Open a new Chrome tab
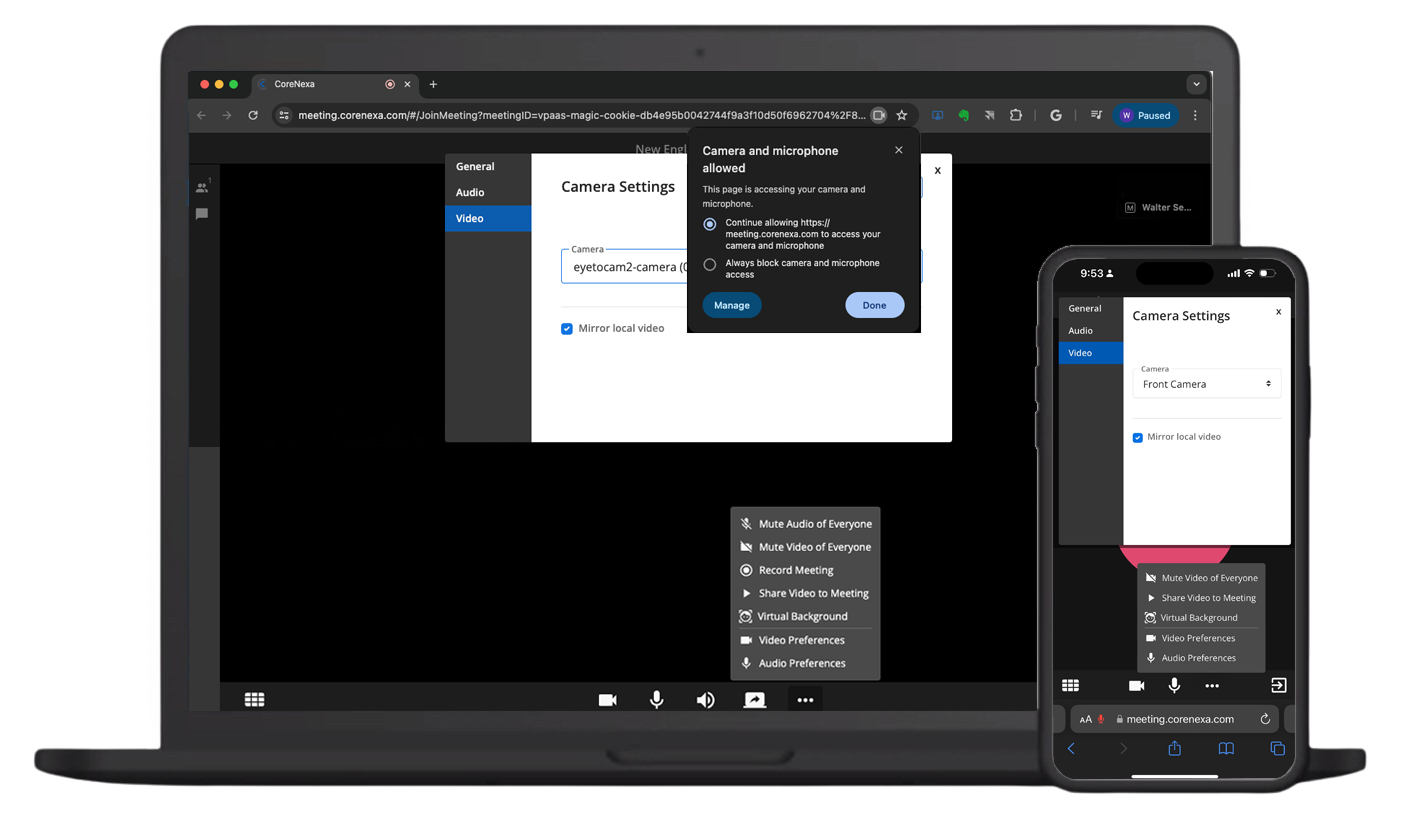The width and height of the screenshot is (1406, 829). pos(433,85)
